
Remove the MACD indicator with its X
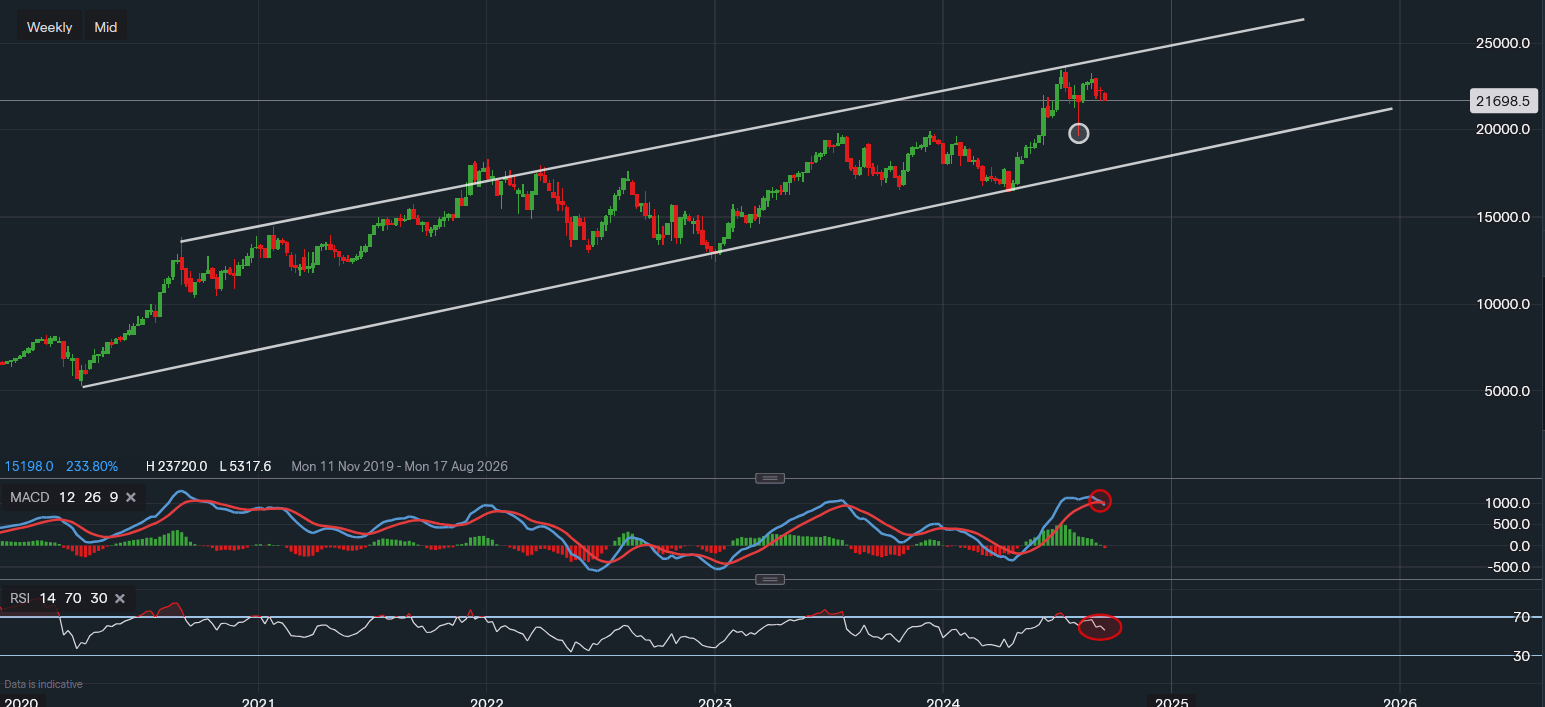(130, 497)
